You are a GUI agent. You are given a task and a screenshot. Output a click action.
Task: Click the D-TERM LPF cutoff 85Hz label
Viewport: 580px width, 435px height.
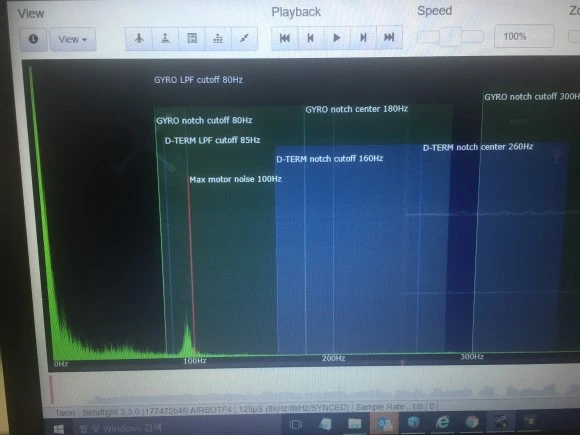[x=212, y=140]
